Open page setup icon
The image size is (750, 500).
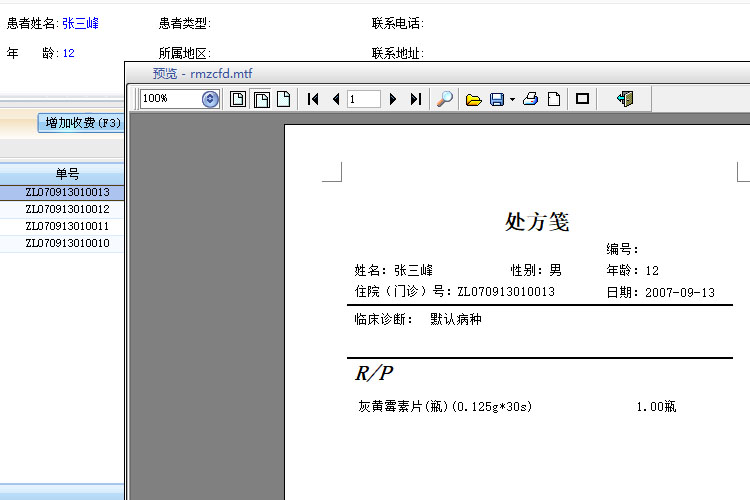point(554,99)
